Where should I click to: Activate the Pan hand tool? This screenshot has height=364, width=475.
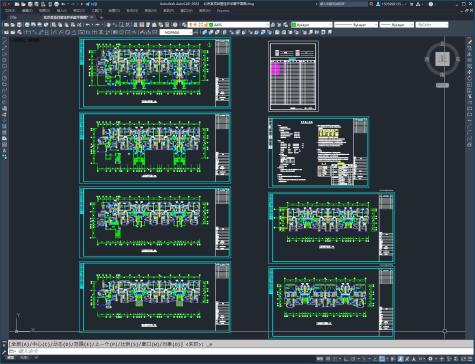click(x=108, y=25)
